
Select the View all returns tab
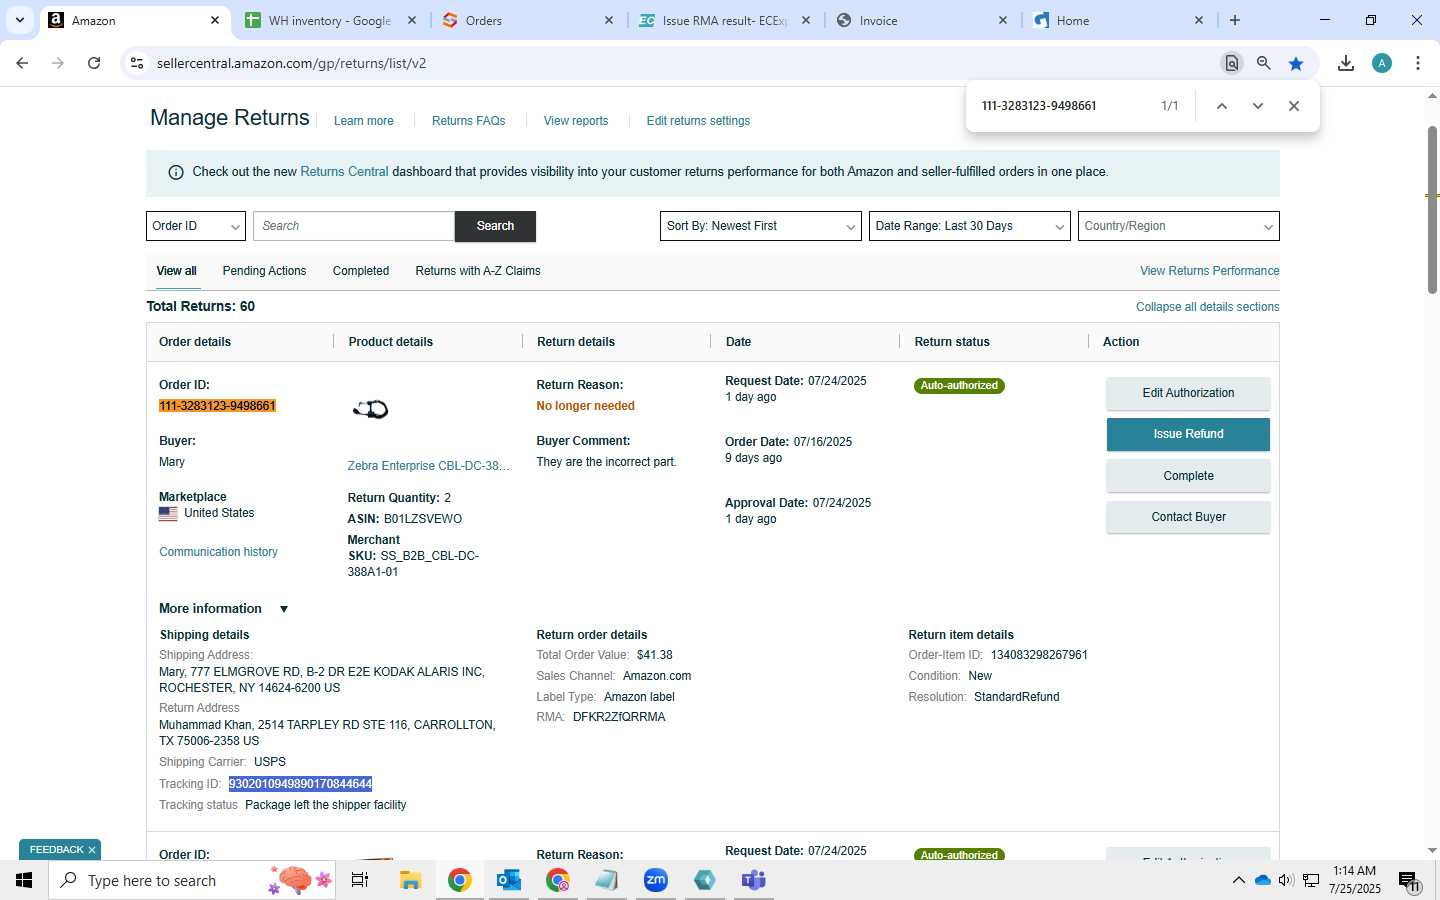pos(176,271)
